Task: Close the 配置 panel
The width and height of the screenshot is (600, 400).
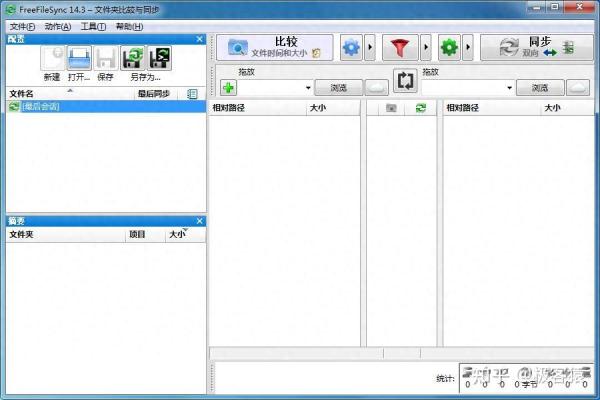Action: [x=199, y=39]
